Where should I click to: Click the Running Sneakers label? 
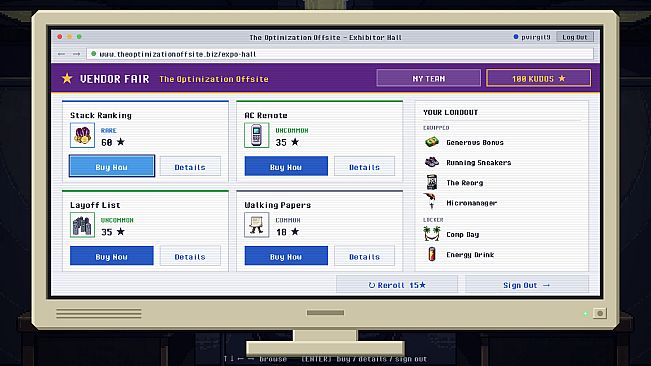pos(479,162)
